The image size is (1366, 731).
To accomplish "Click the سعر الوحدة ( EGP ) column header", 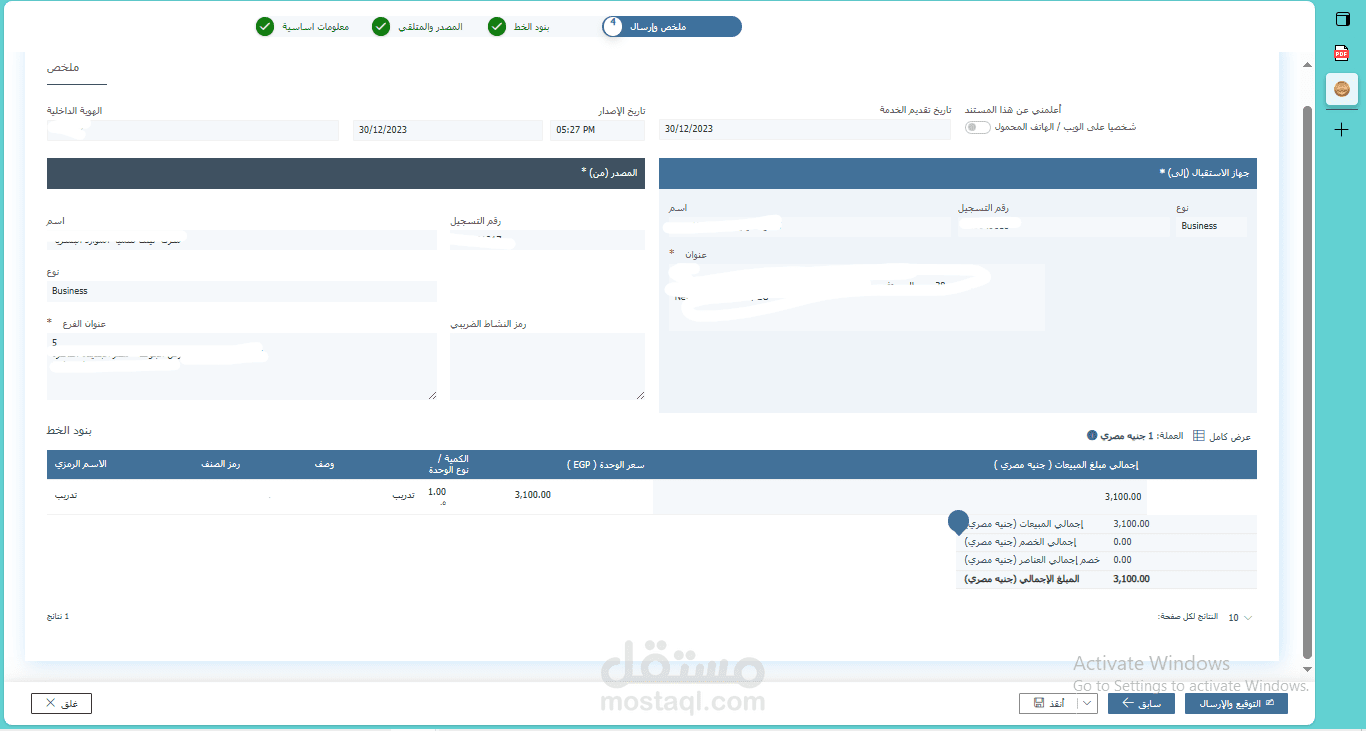I will point(604,465).
